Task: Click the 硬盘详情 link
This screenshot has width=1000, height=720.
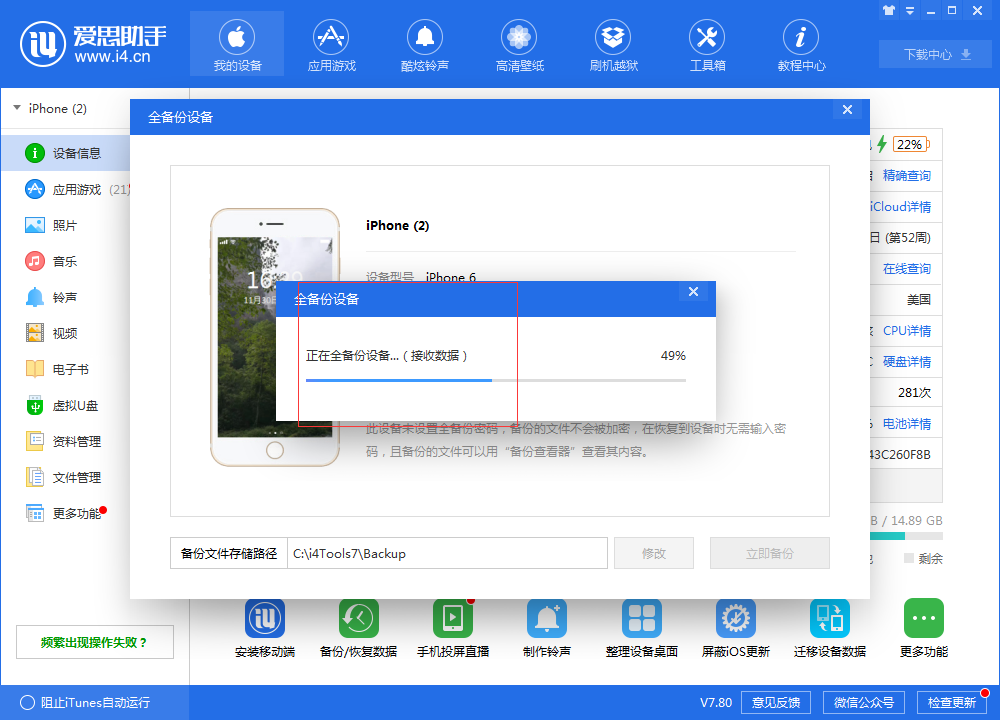Action: point(906,362)
